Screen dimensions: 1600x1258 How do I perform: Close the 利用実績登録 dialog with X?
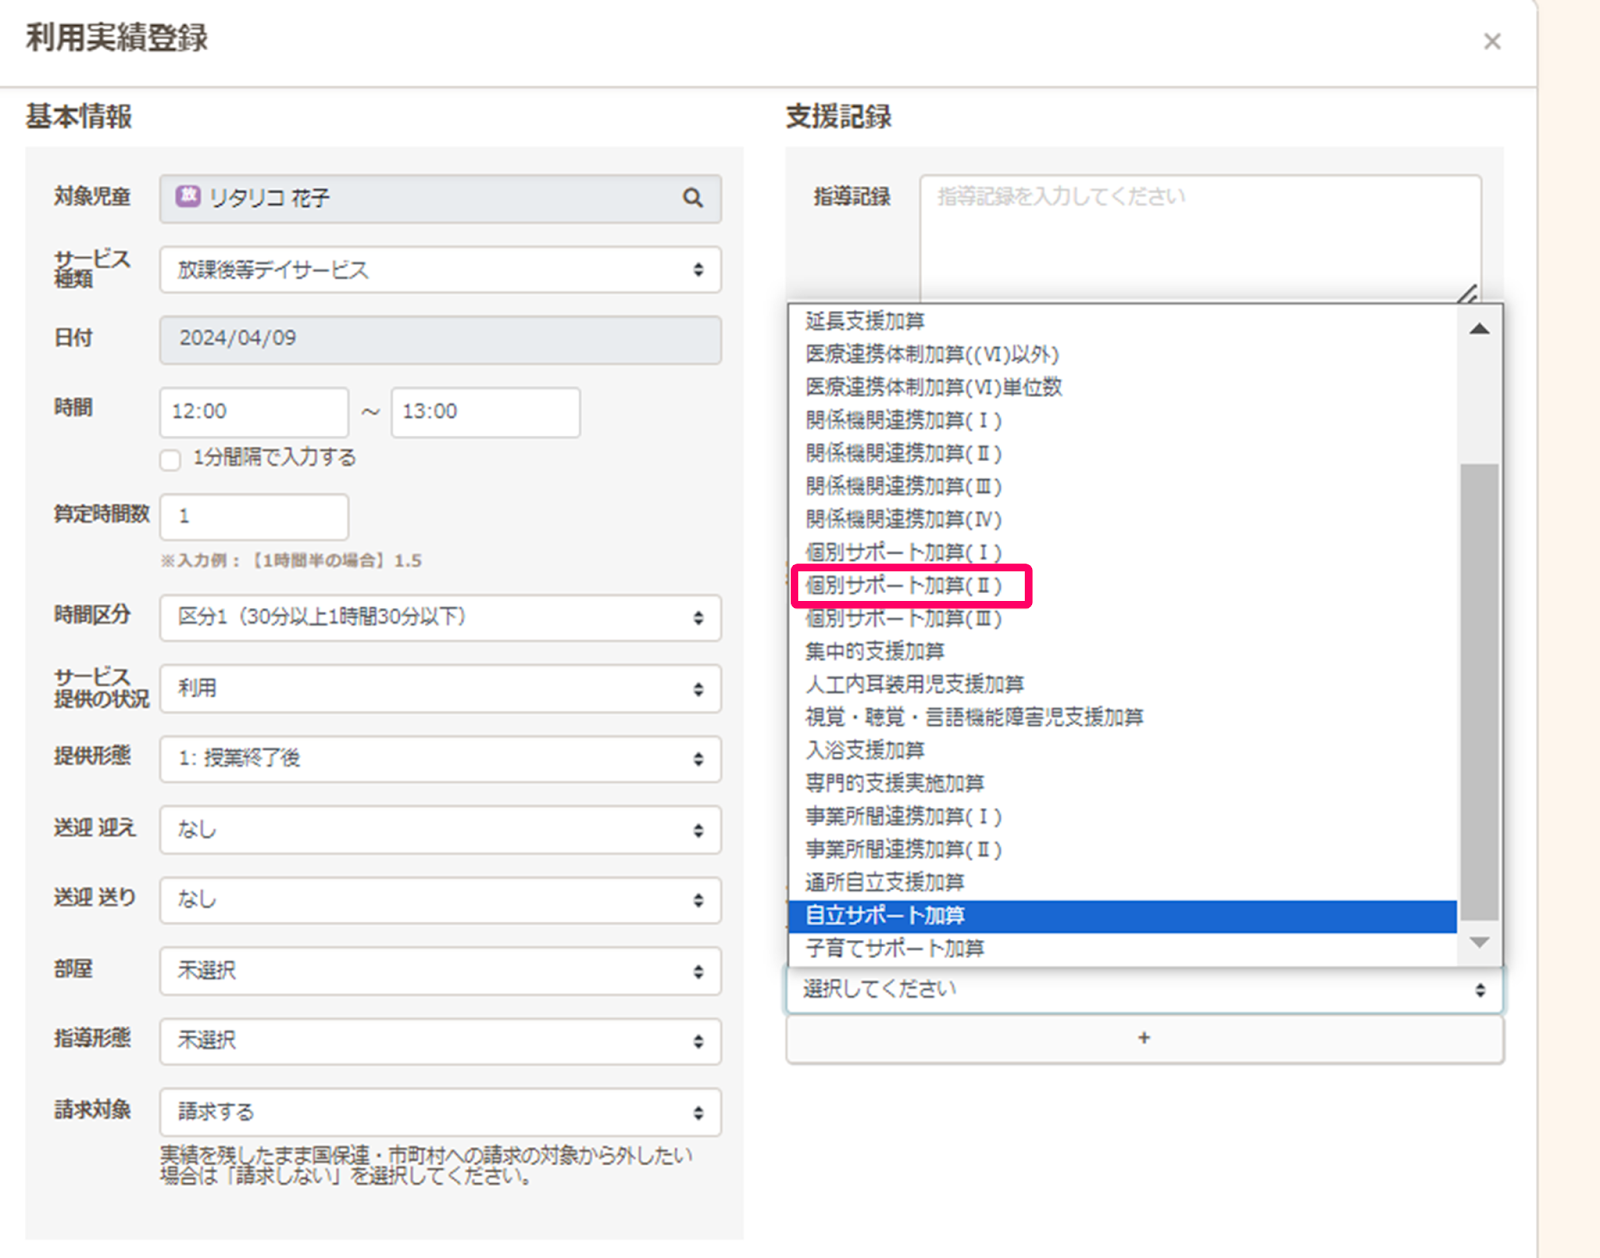coord(1492,42)
